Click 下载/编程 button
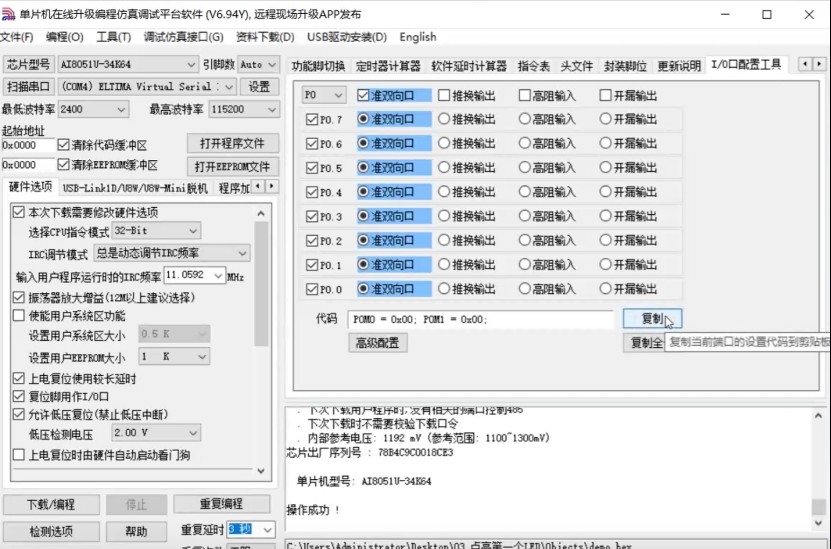Screen dimensions: 831x549 (x=51, y=505)
